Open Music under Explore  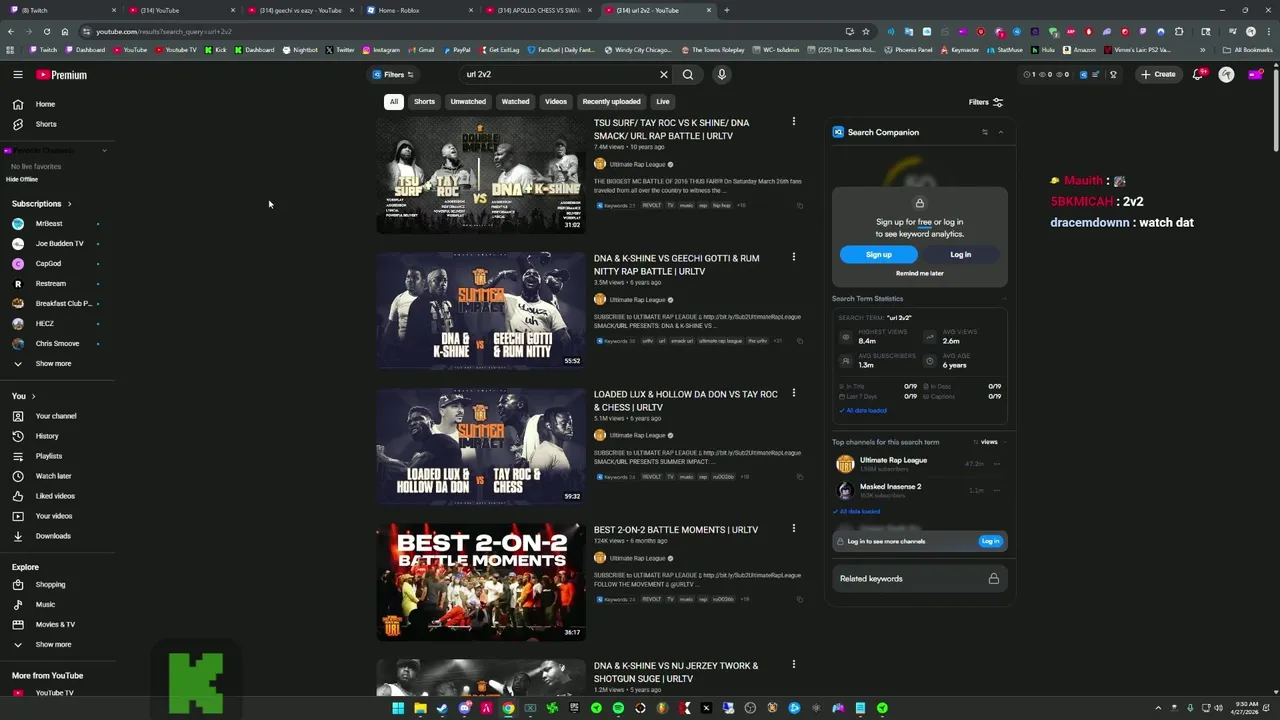coord(57,604)
